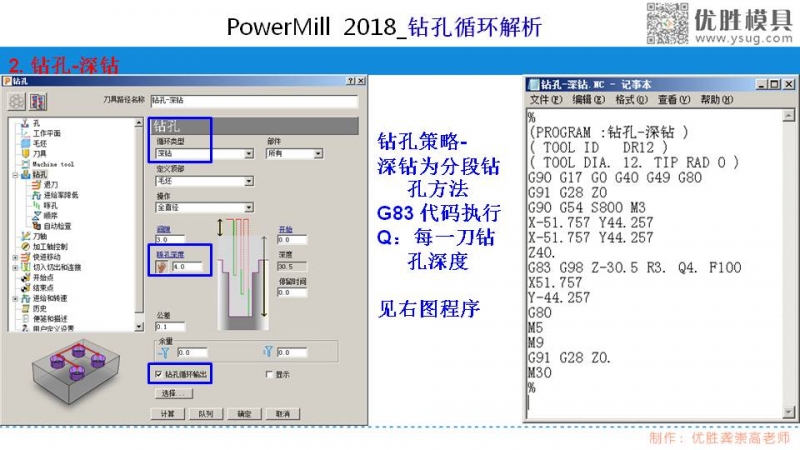The width and height of the screenshot is (800, 450).
Task: Open the 格式 menu in Notepad
Action: point(631,99)
